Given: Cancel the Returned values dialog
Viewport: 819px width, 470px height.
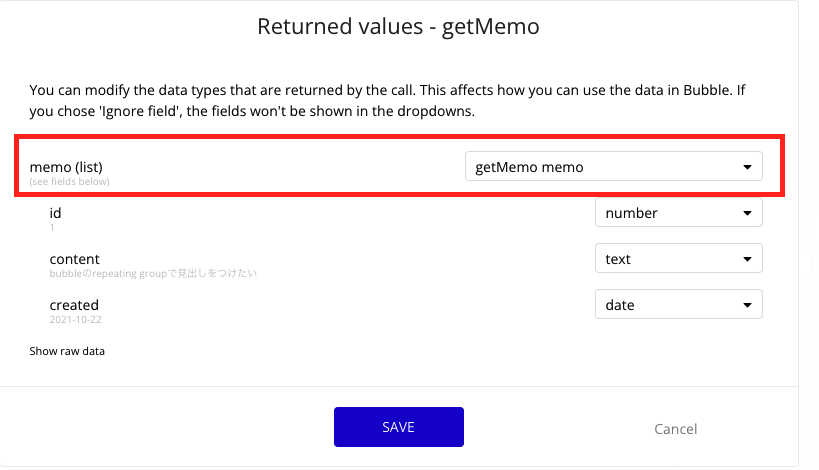Looking at the screenshot, I should pos(675,429).
